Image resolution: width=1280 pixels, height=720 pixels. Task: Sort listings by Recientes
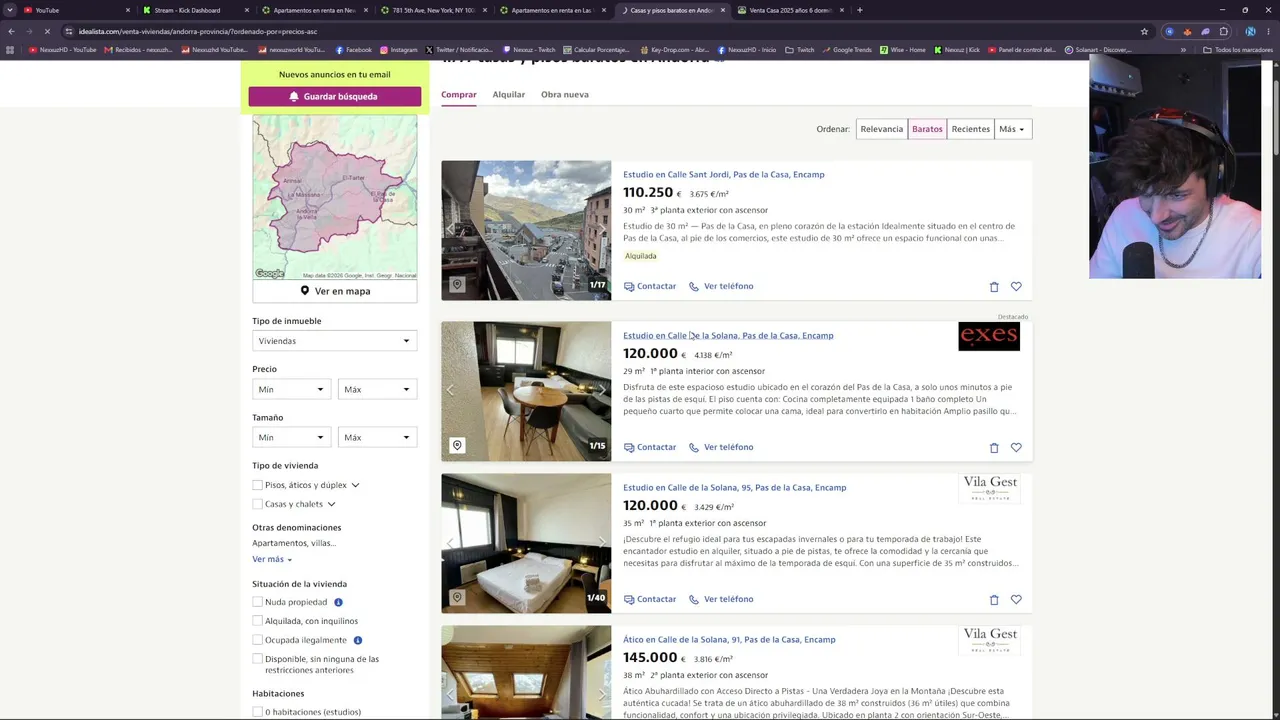[x=970, y=129]
